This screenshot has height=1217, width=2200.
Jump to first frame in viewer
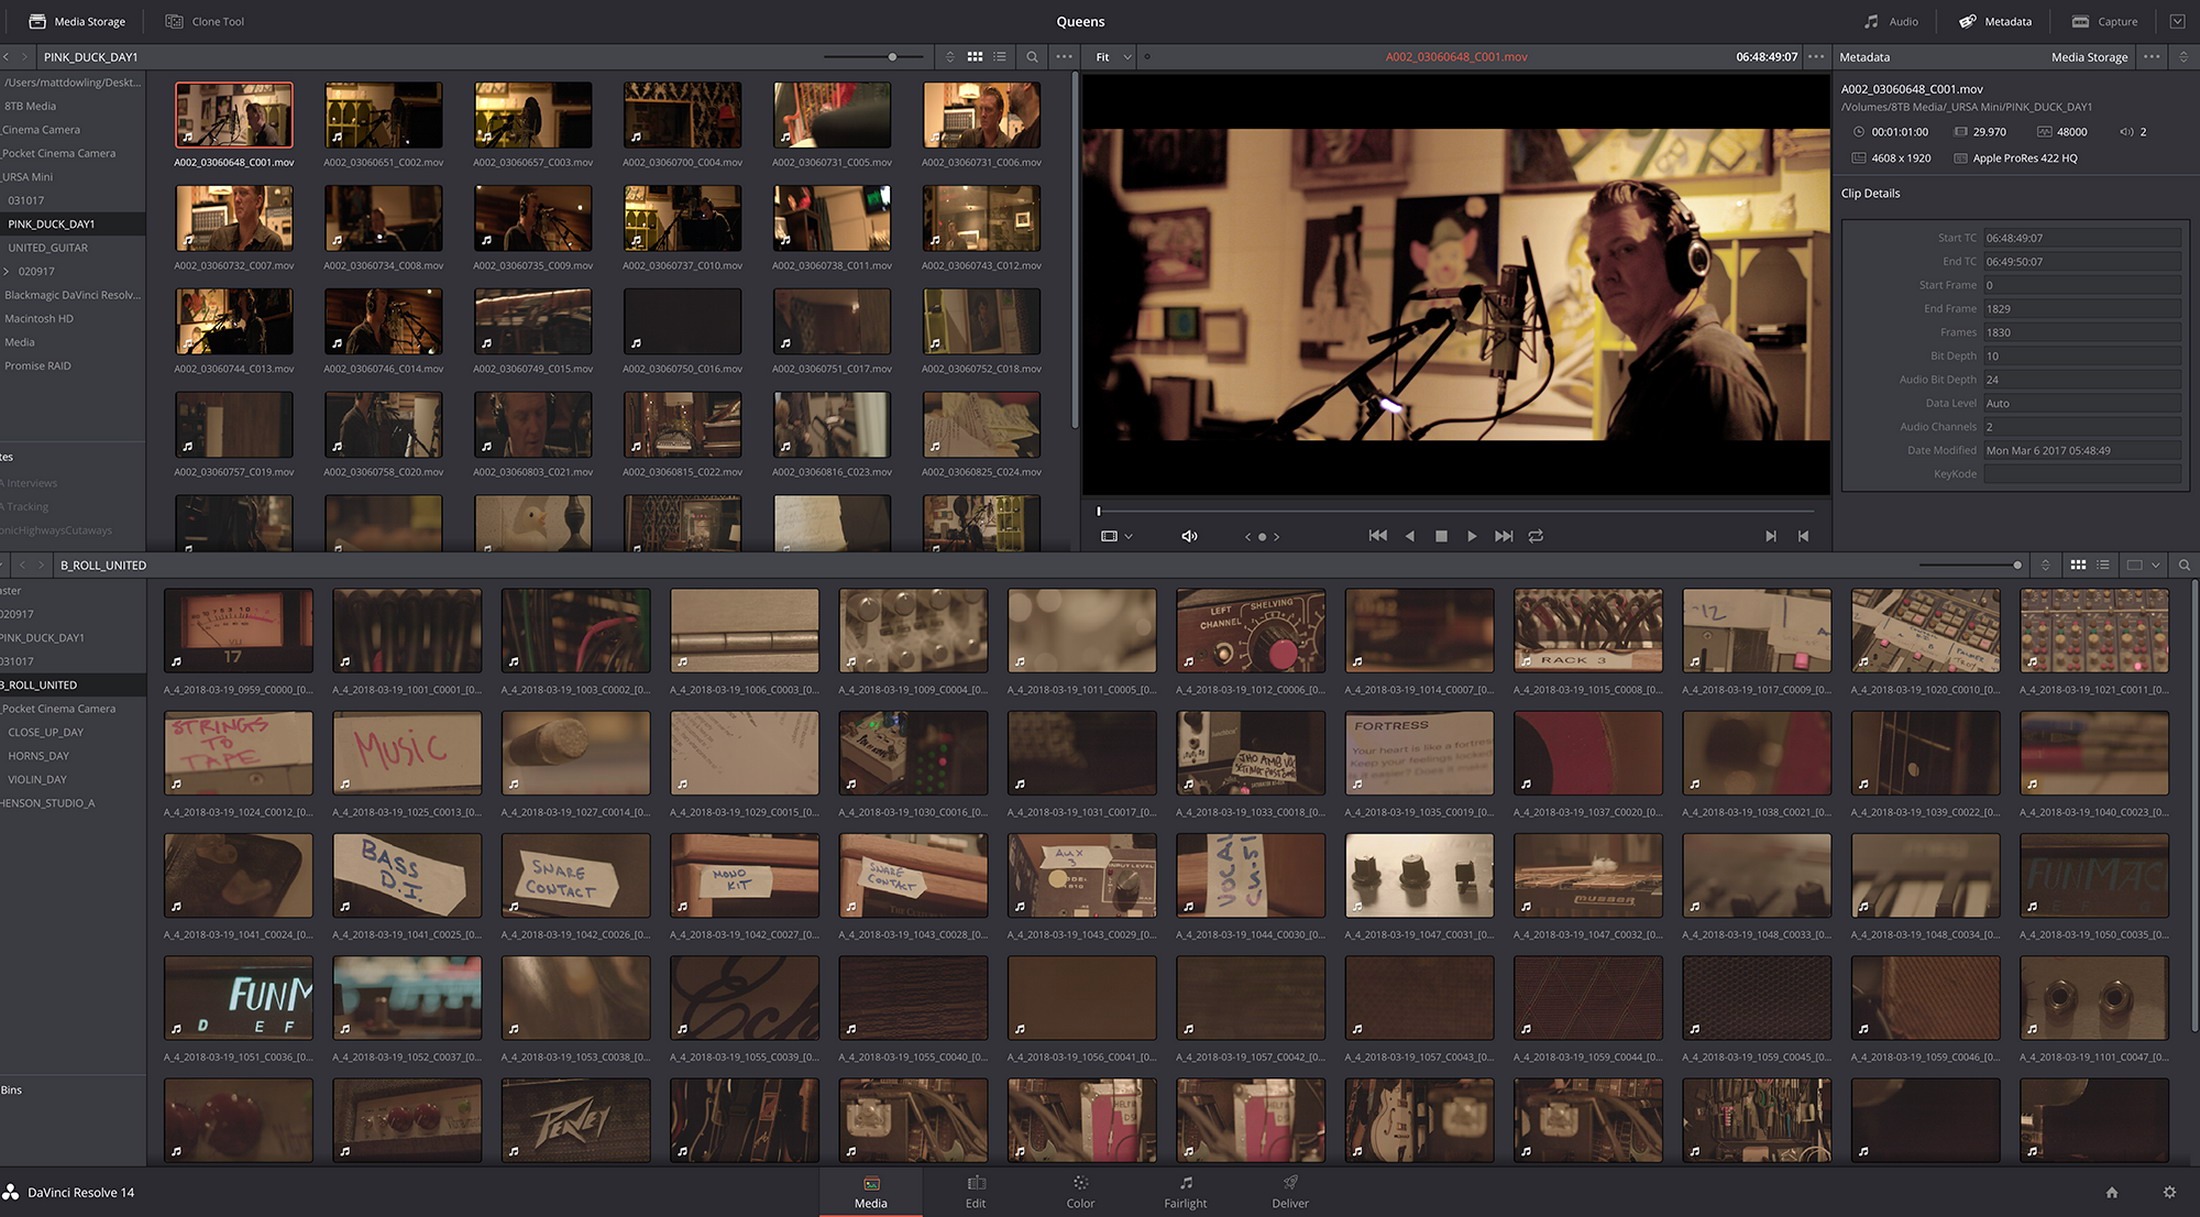(x=1377, y=536)
